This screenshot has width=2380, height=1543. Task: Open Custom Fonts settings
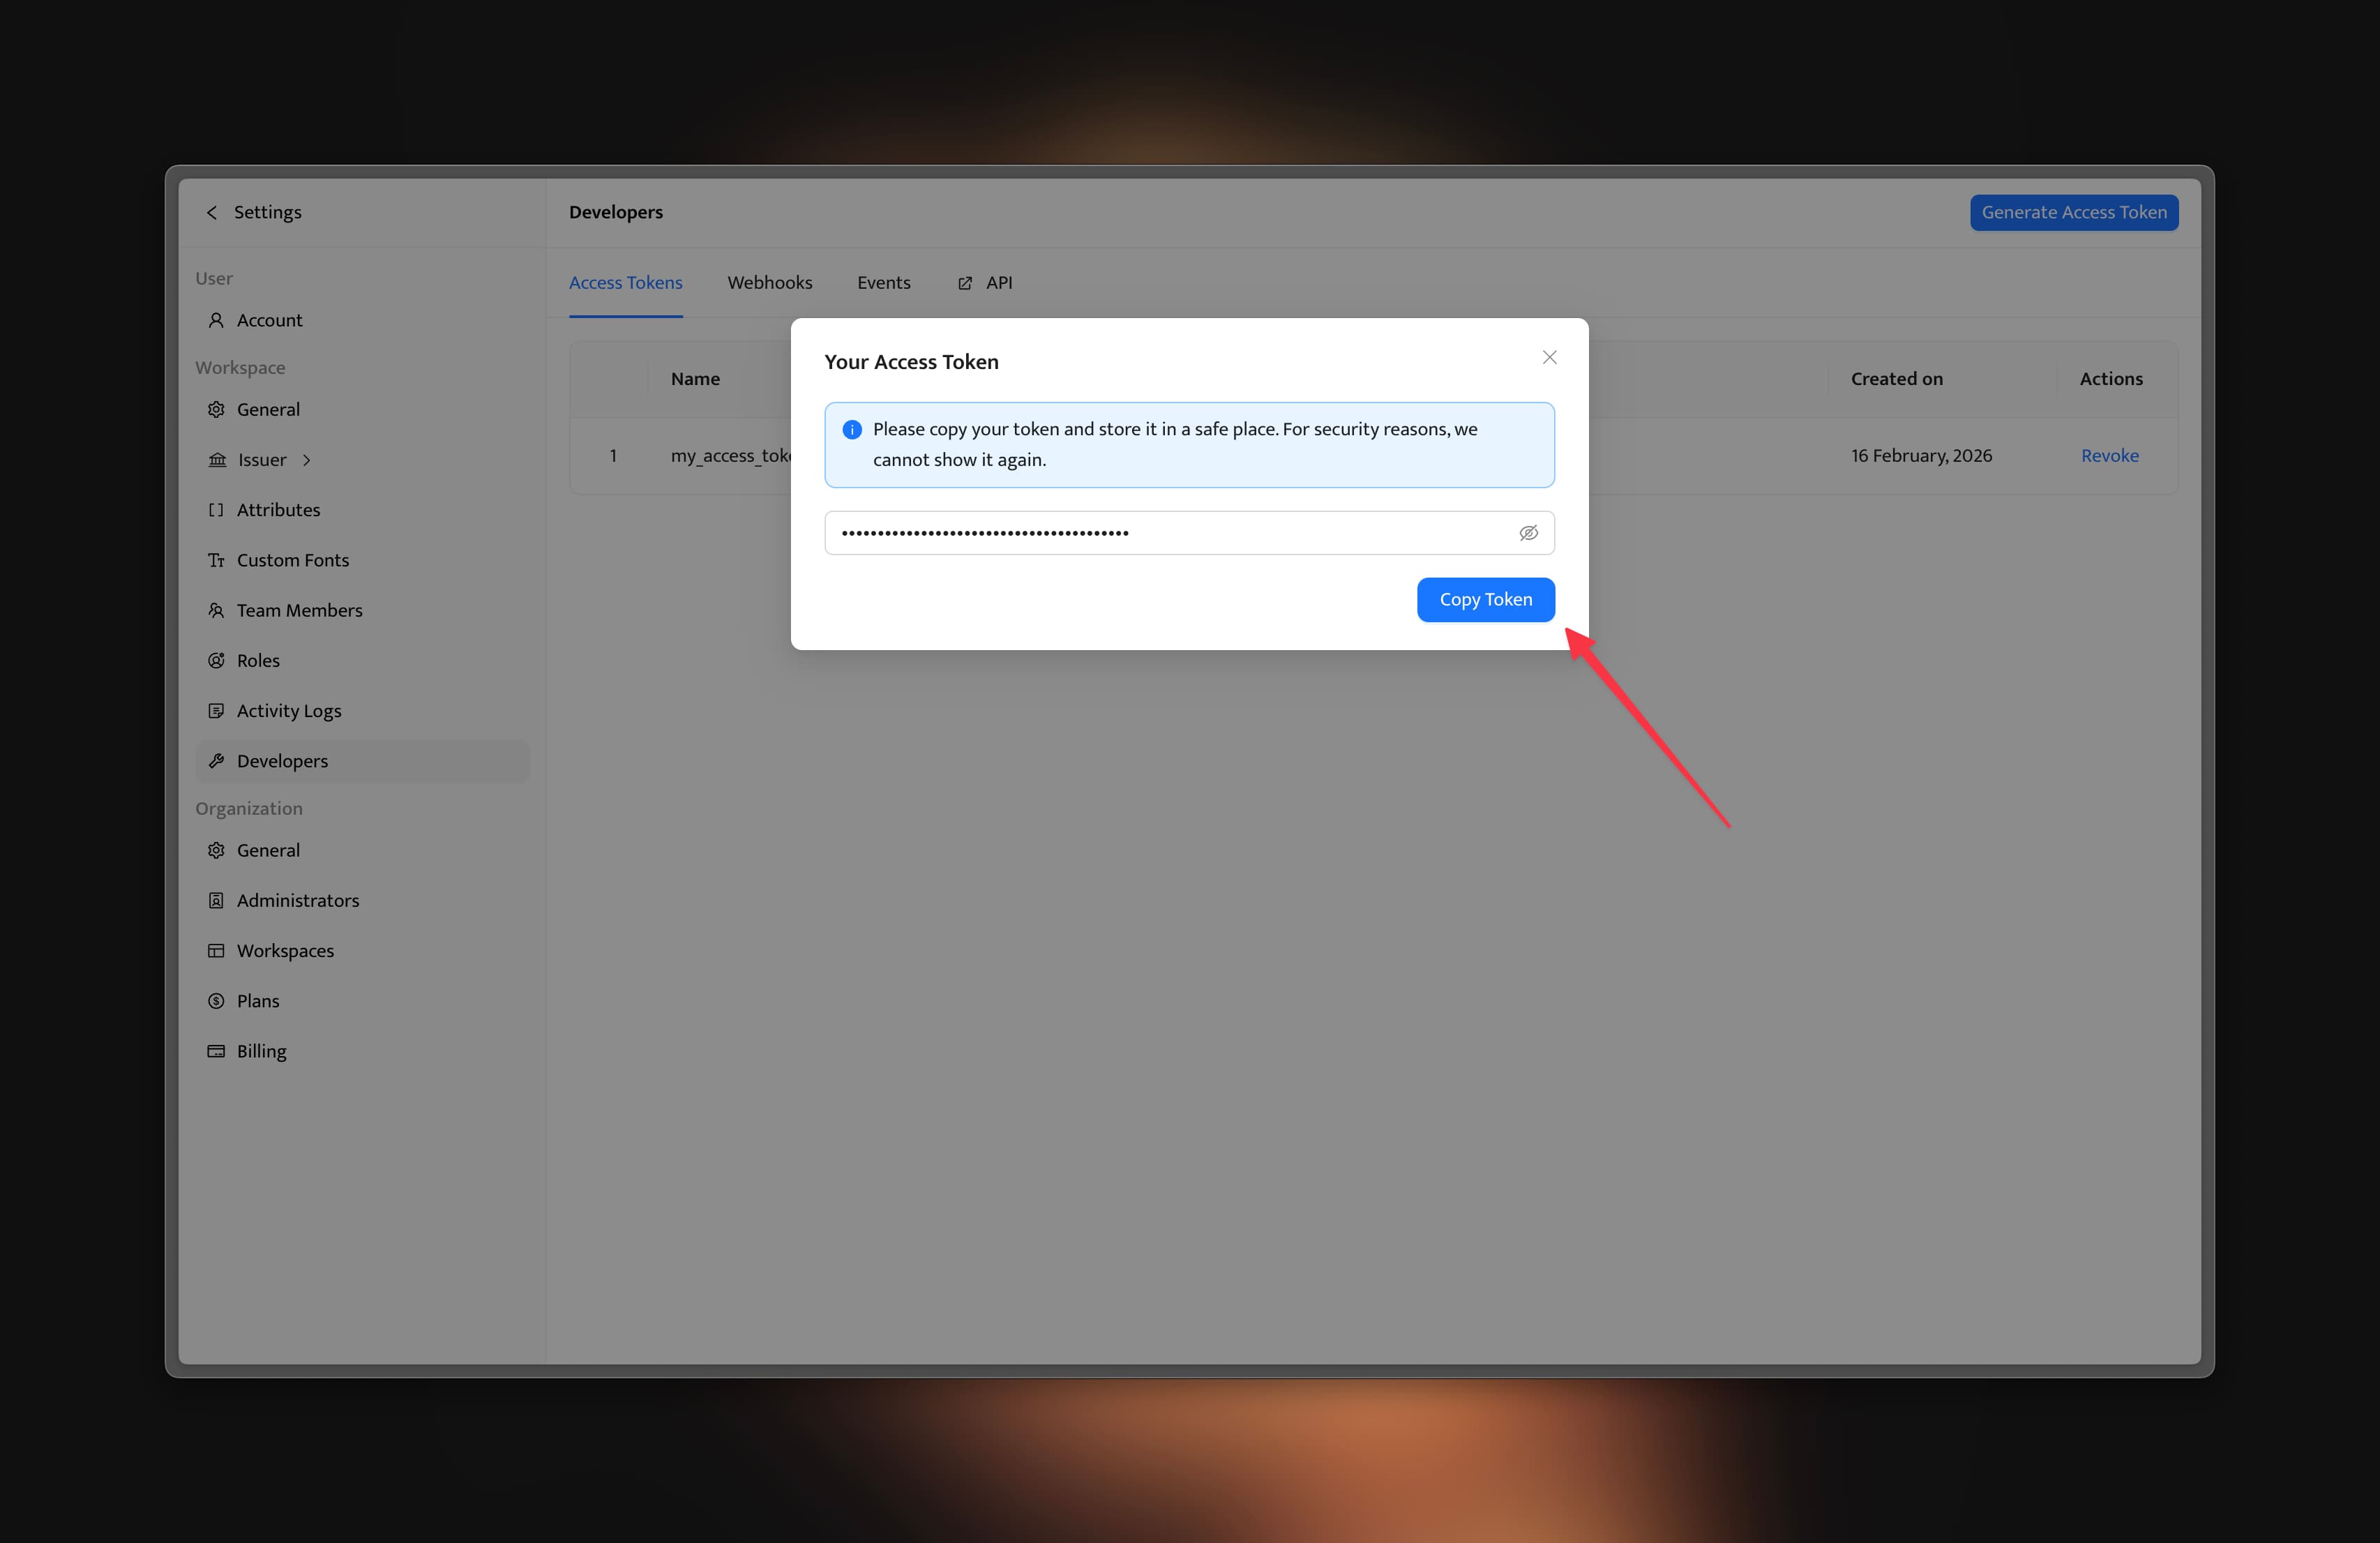292,560
